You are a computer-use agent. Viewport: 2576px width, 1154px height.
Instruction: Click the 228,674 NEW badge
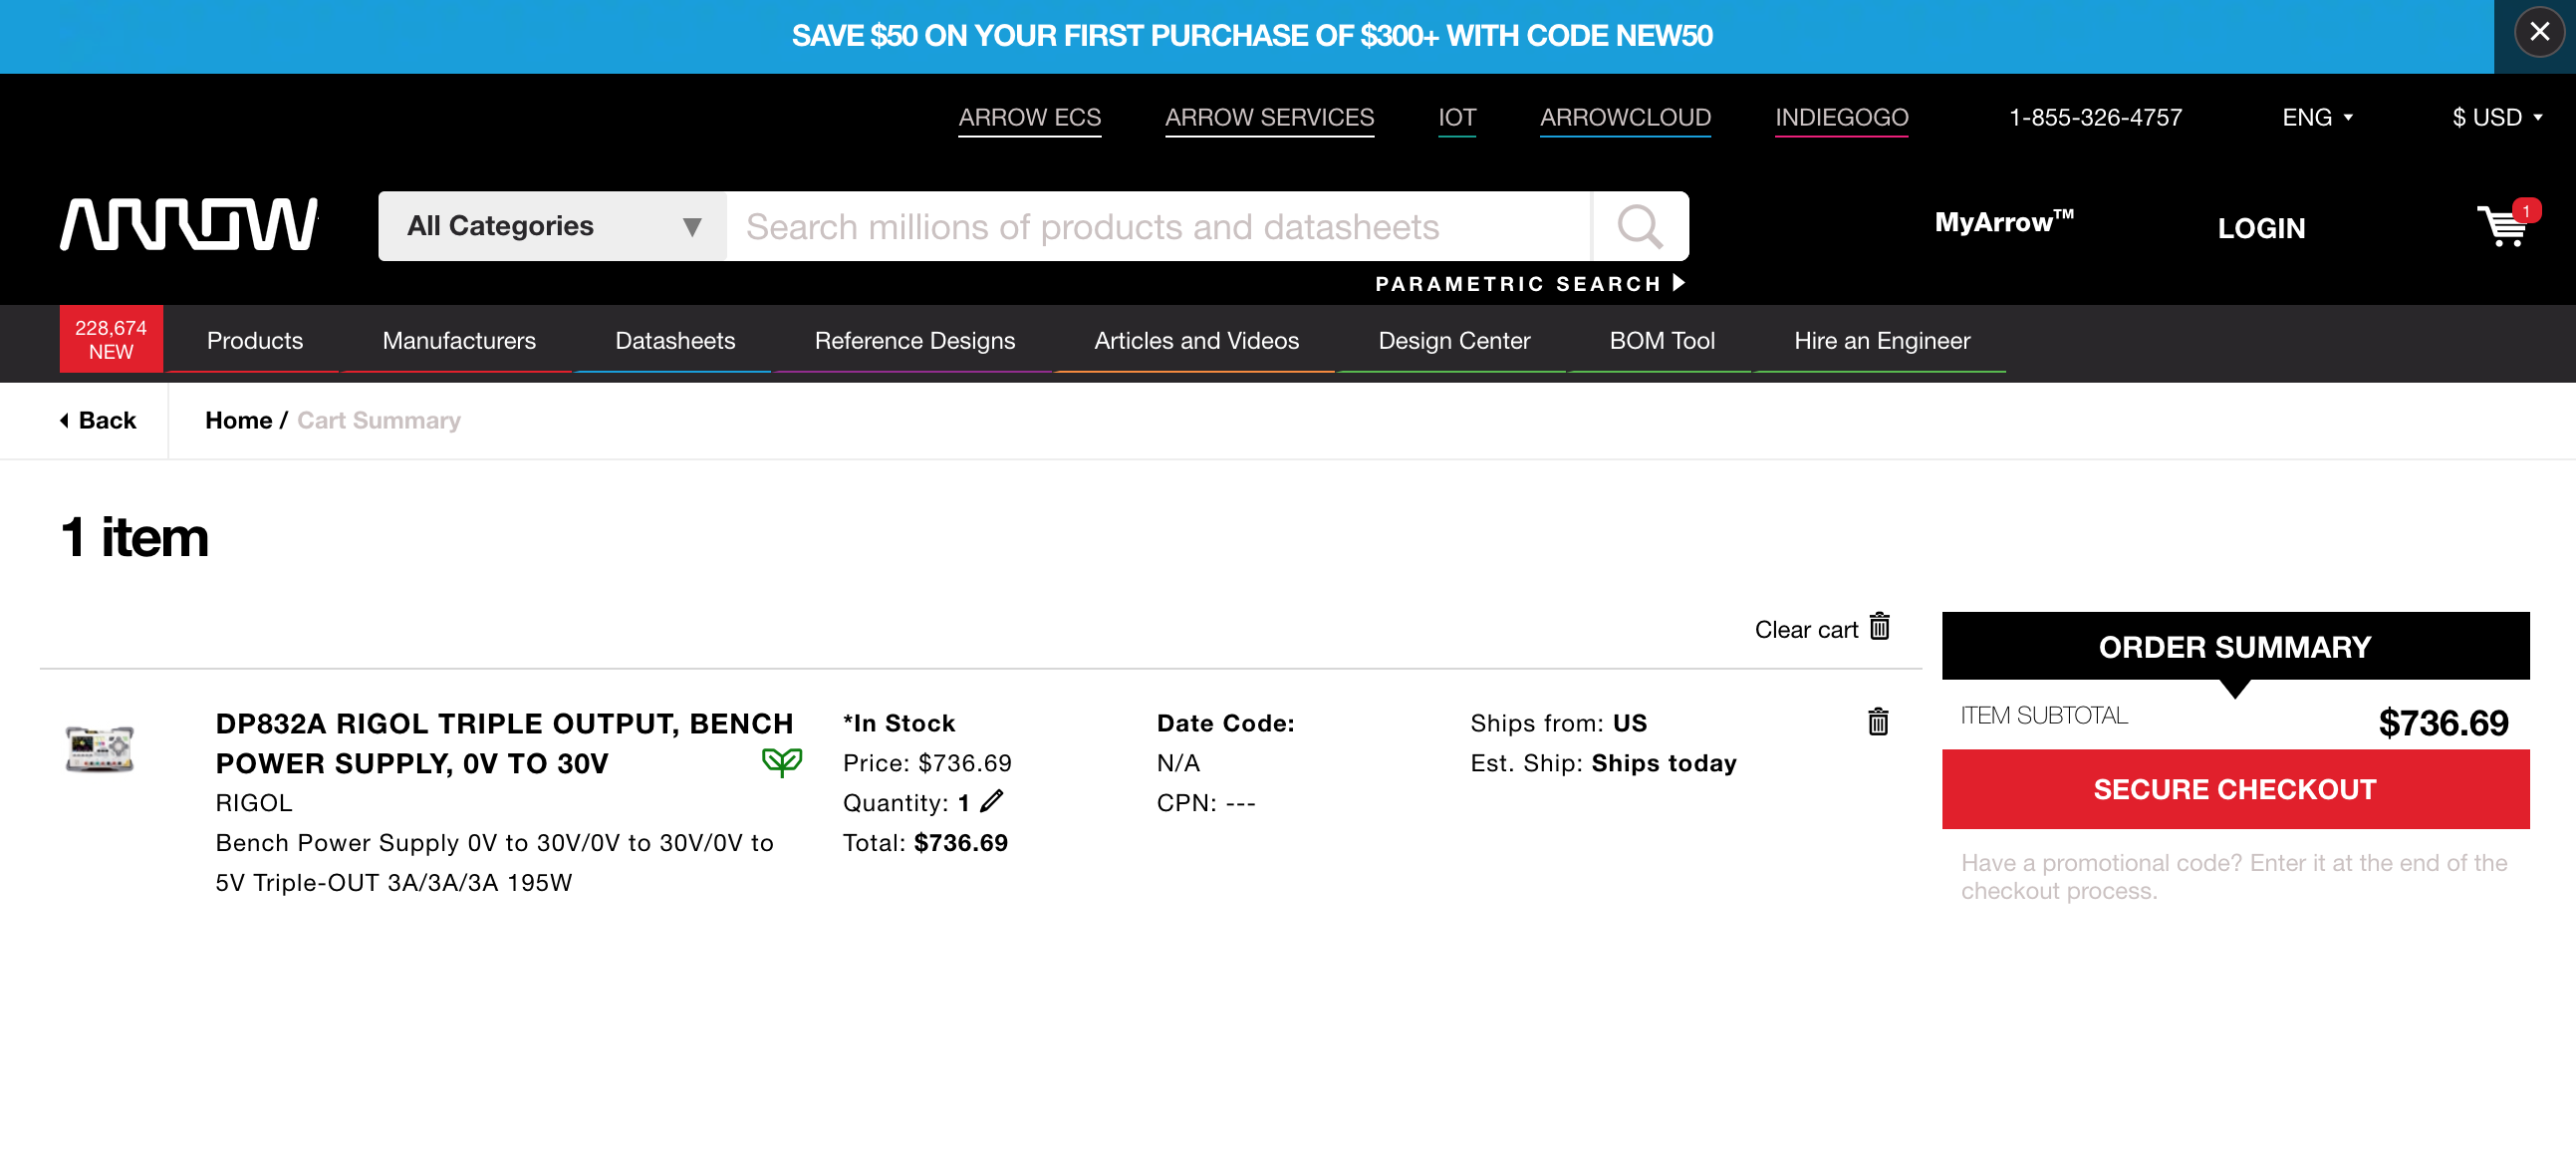point(111,340)
